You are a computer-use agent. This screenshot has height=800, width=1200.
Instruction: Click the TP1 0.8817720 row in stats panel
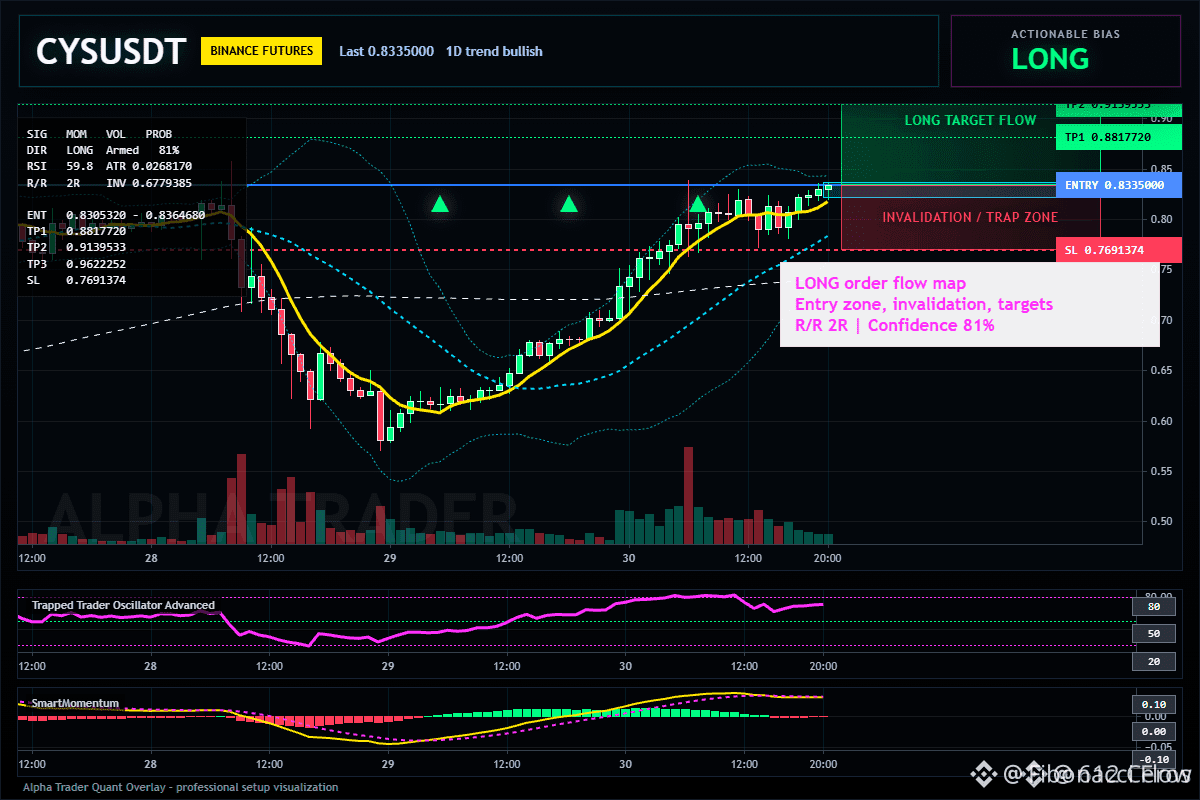click(x=76, y=231)
